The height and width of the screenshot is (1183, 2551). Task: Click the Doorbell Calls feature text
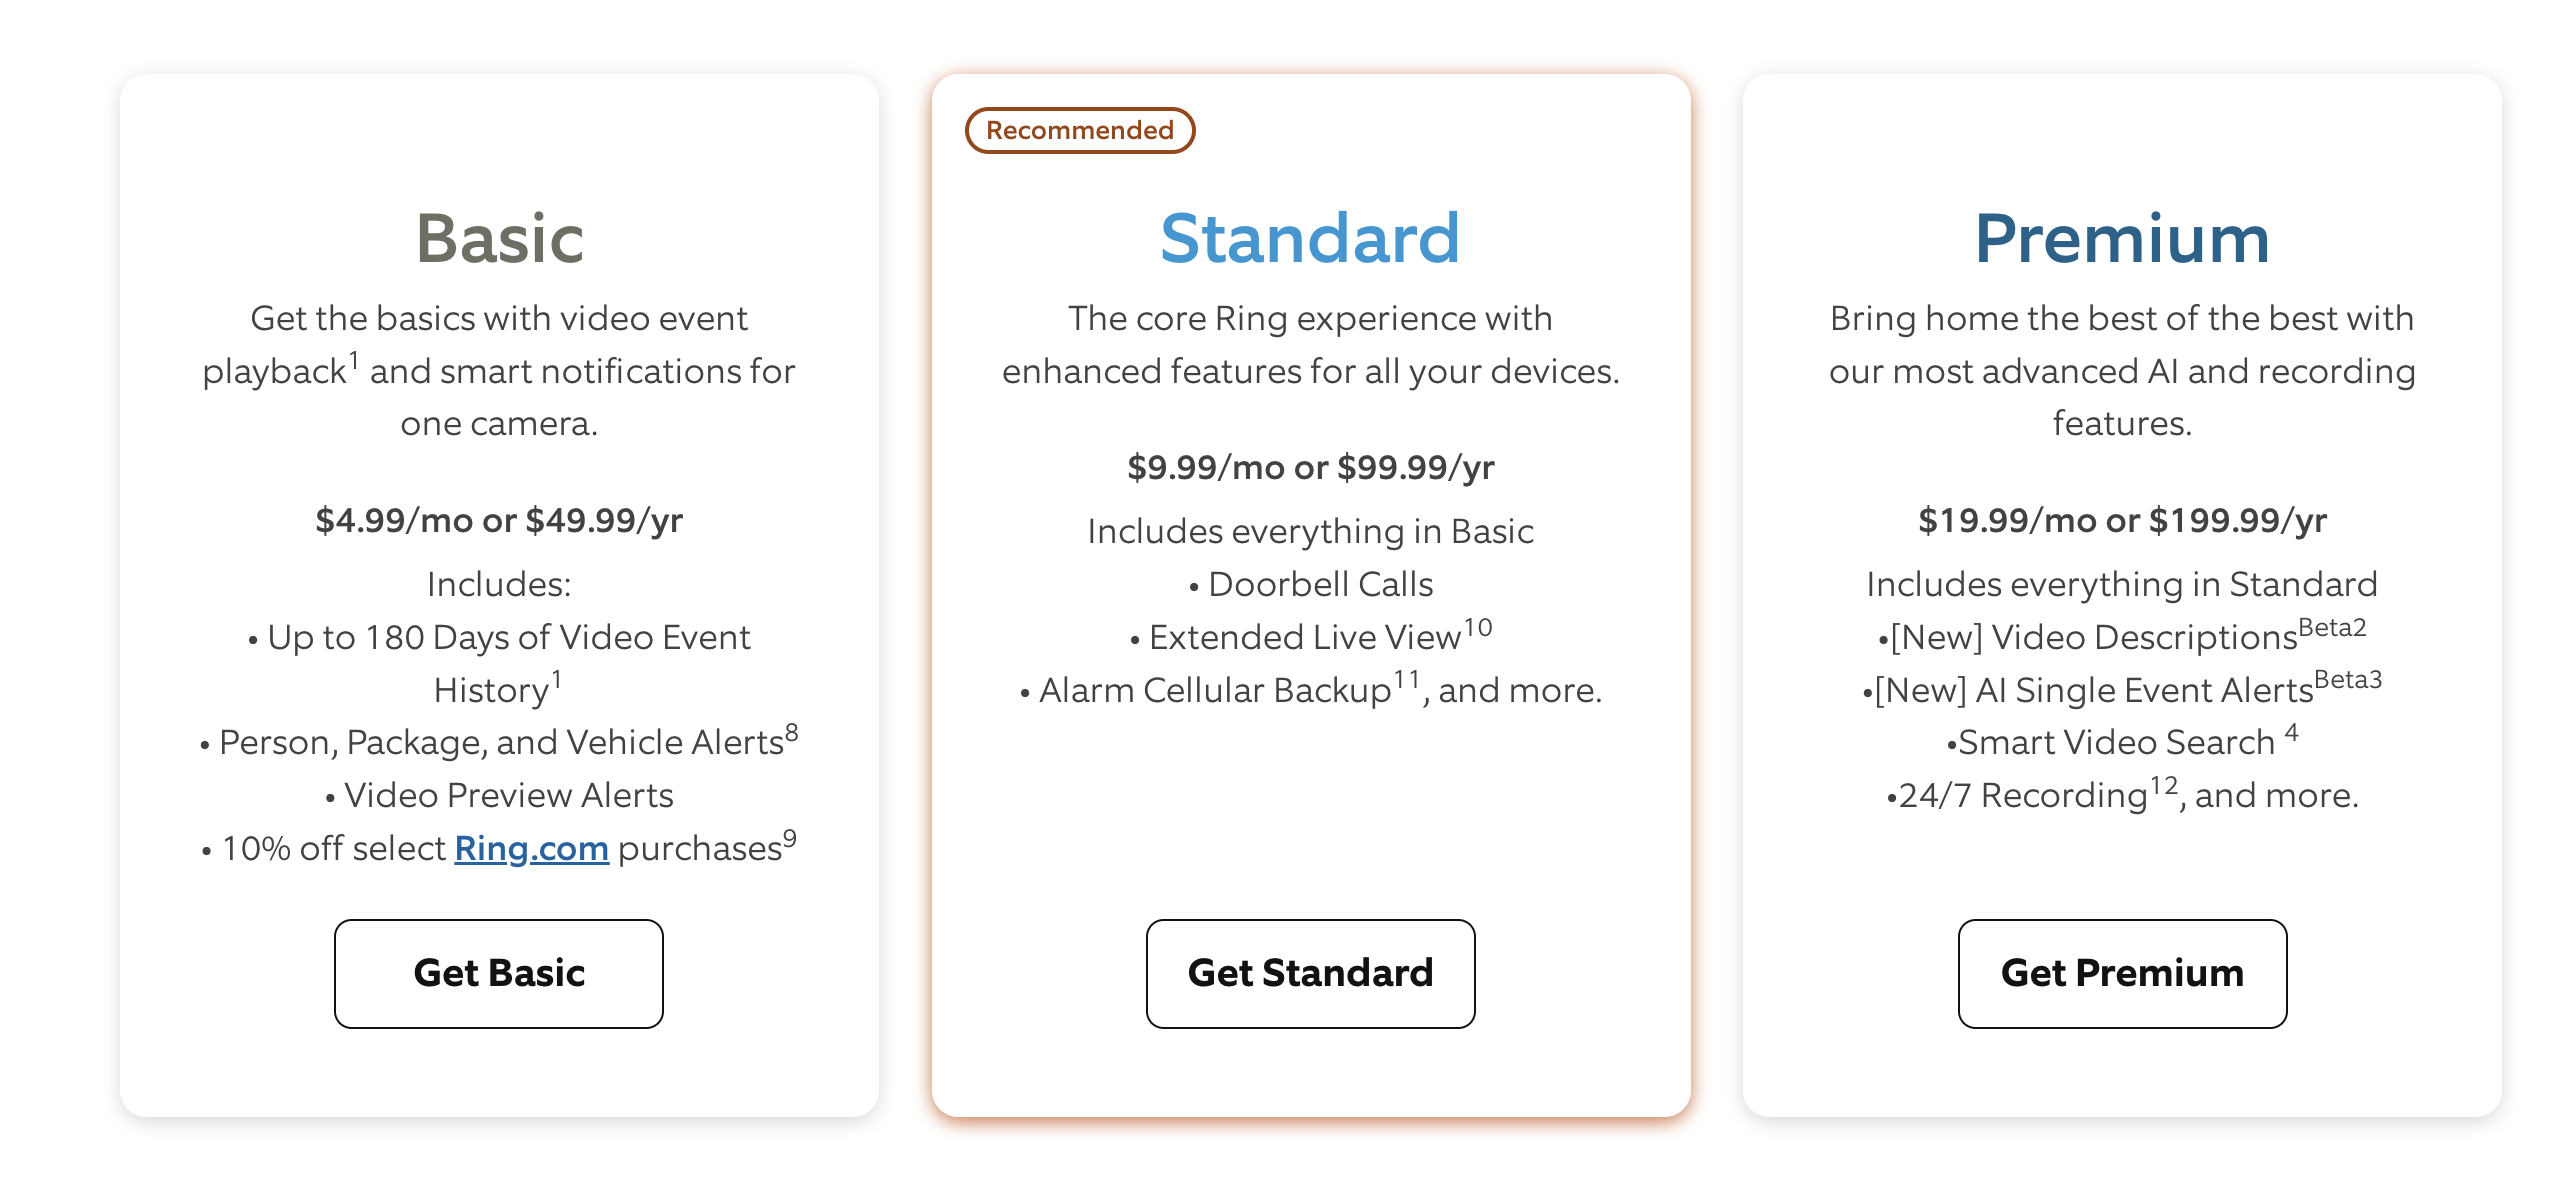pyautogui.click(x=1320, y=584)
